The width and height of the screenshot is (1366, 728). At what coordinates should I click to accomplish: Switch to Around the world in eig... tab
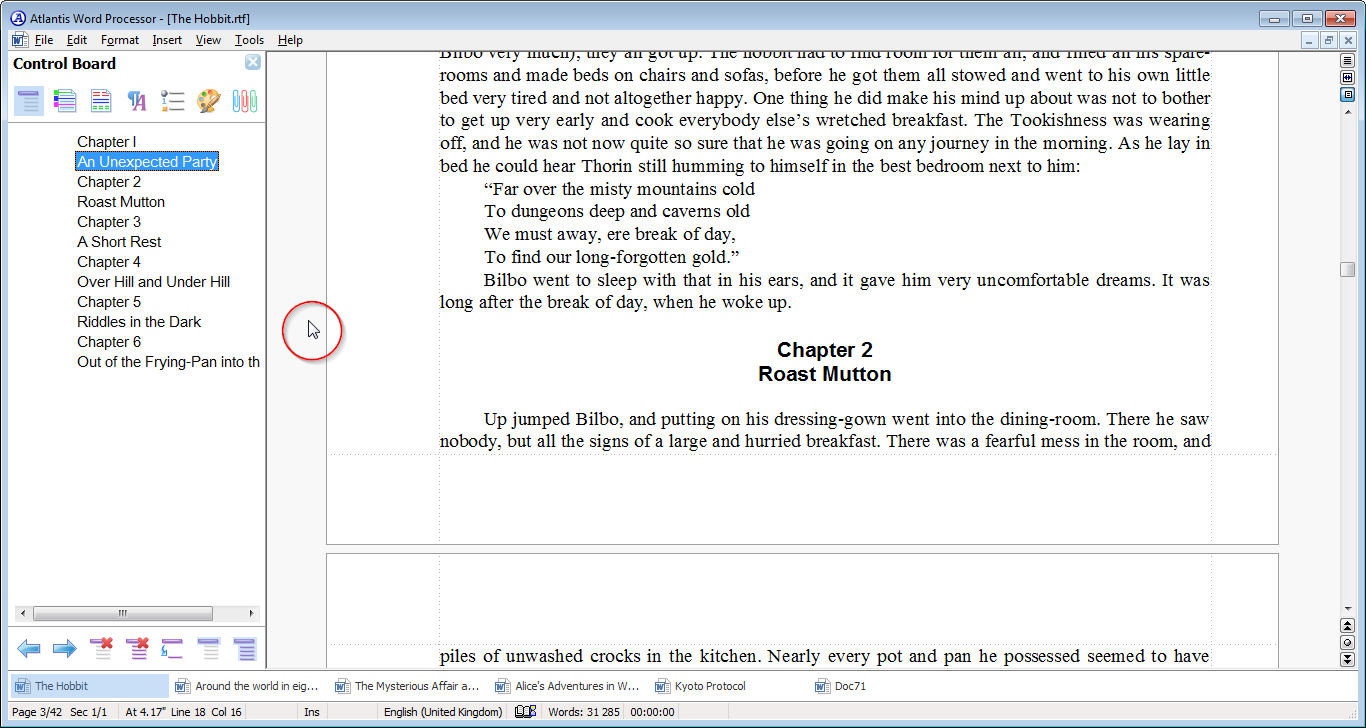click(249, 686)
